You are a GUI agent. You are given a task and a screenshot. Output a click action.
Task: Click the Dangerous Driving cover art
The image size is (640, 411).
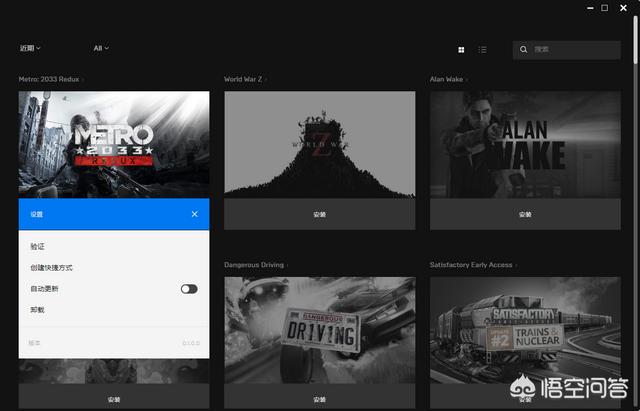coord(320,330)
